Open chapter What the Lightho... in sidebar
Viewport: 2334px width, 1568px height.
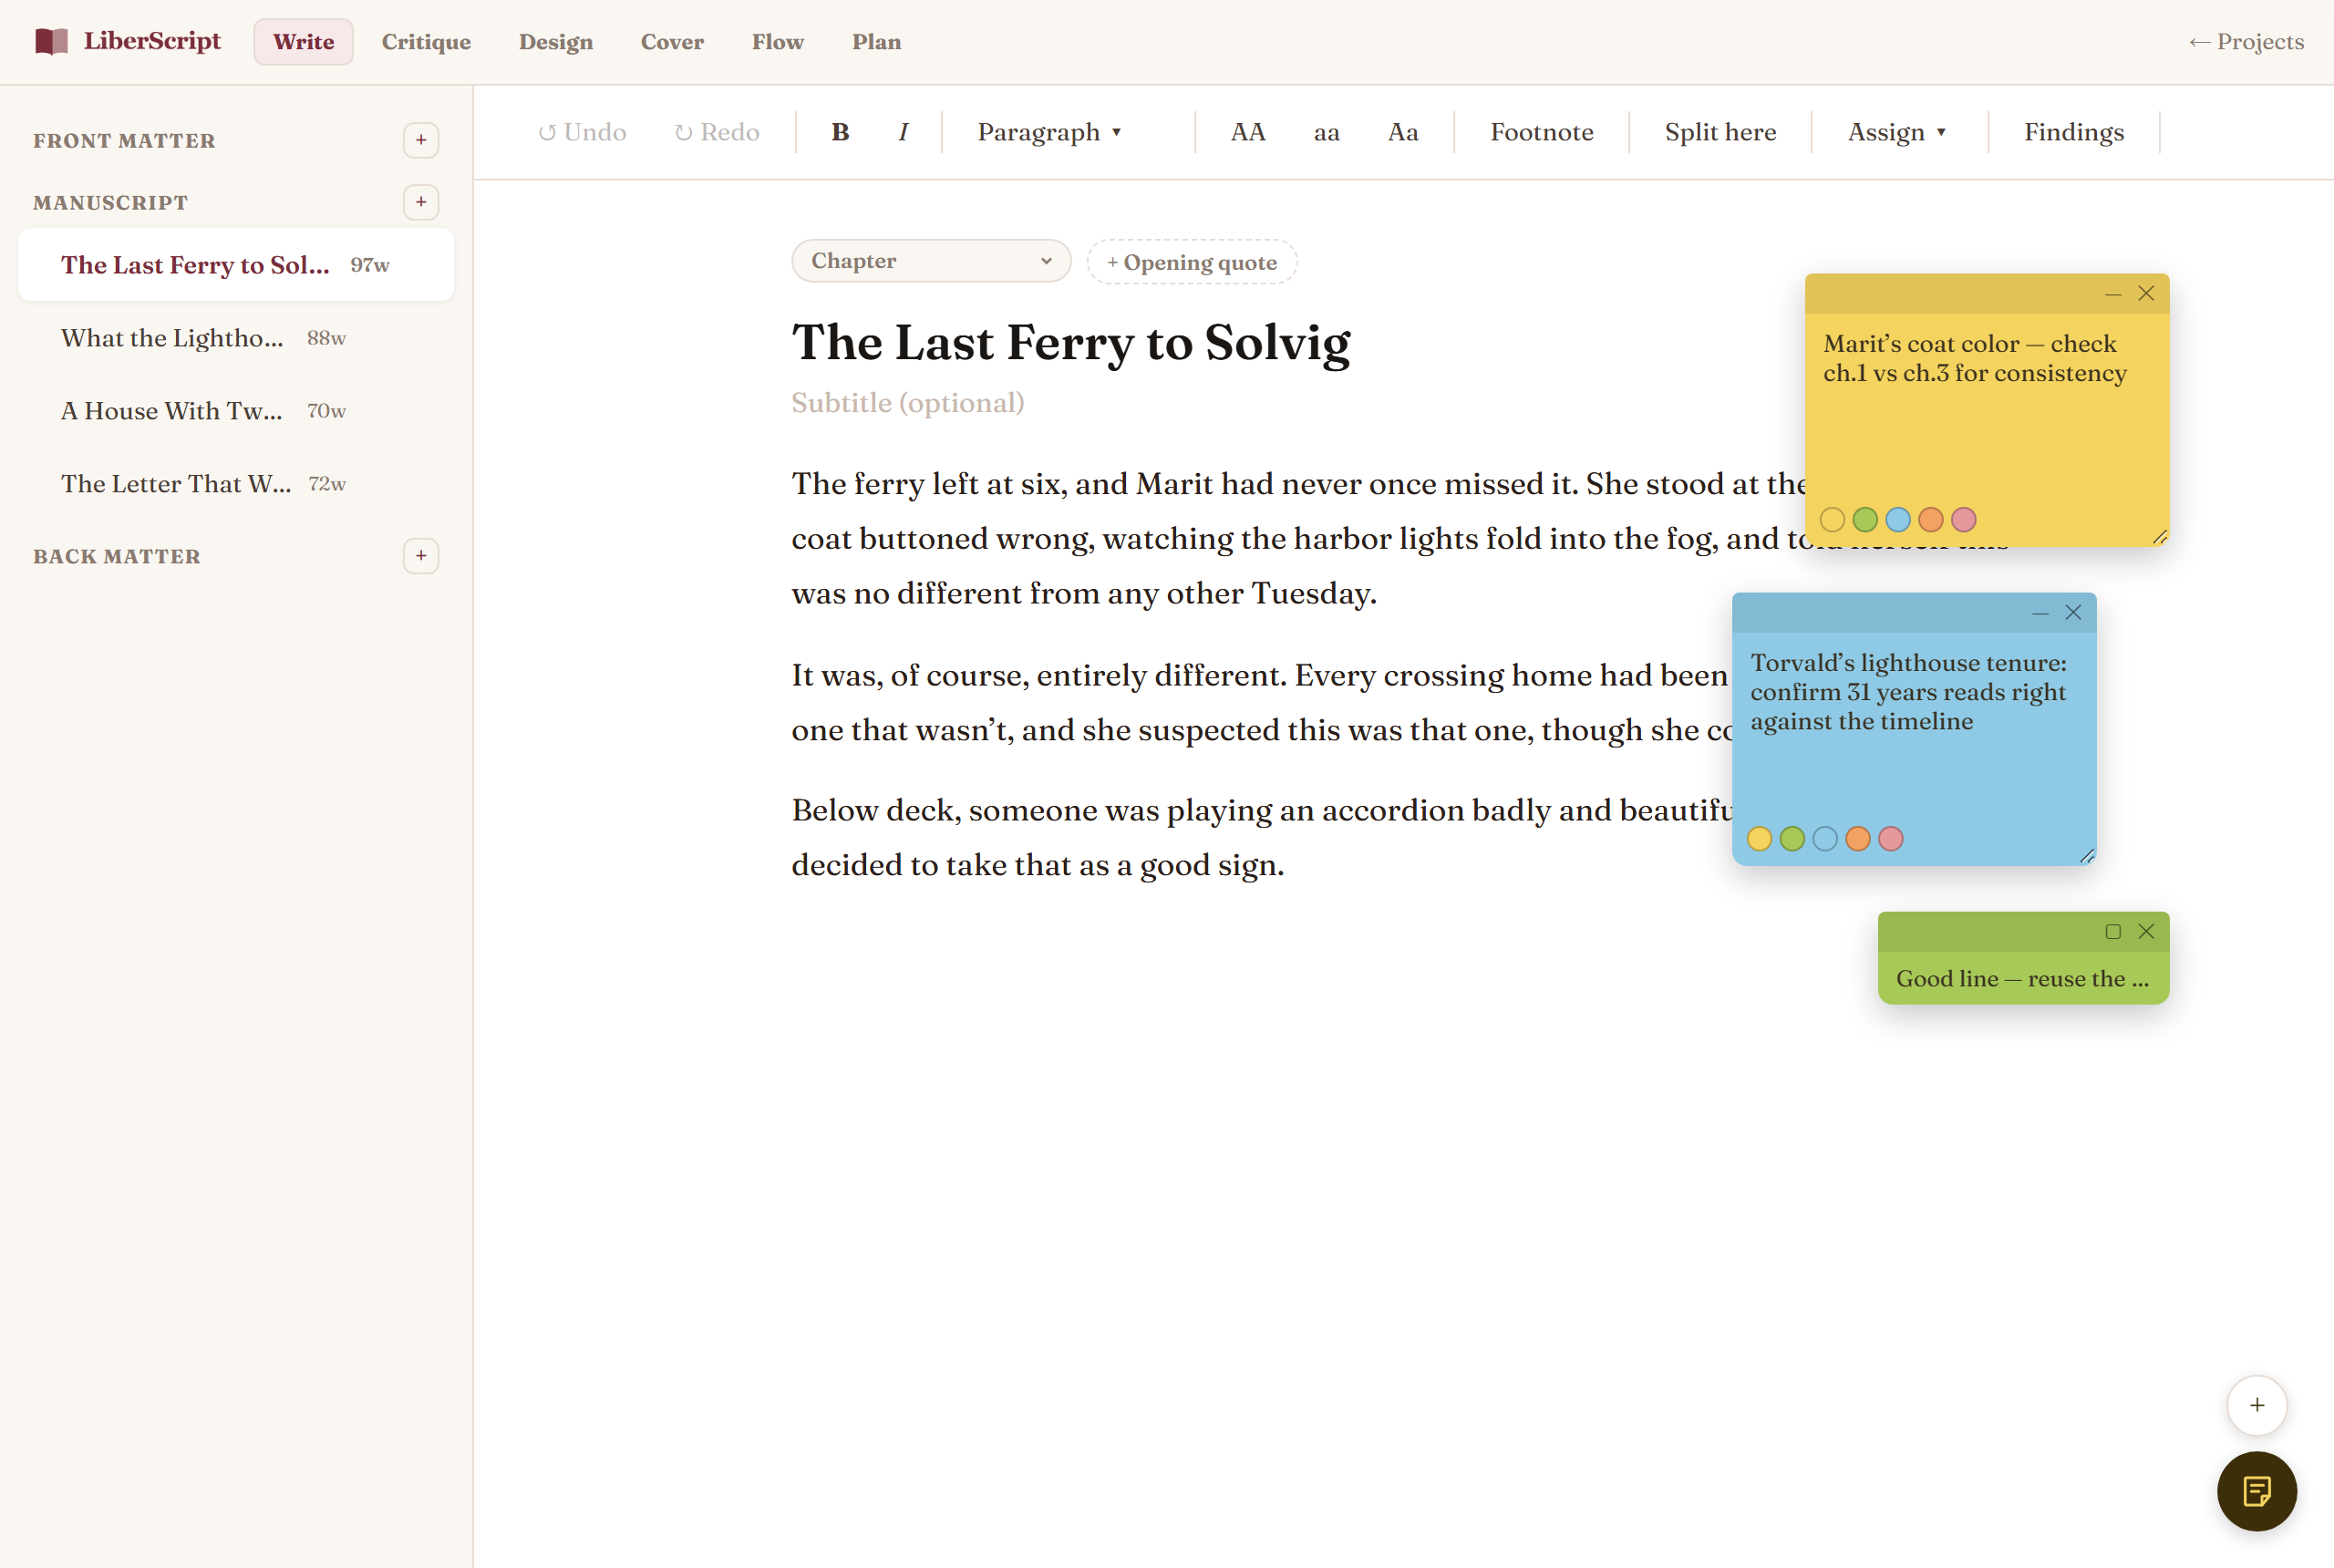pos(236,338)
